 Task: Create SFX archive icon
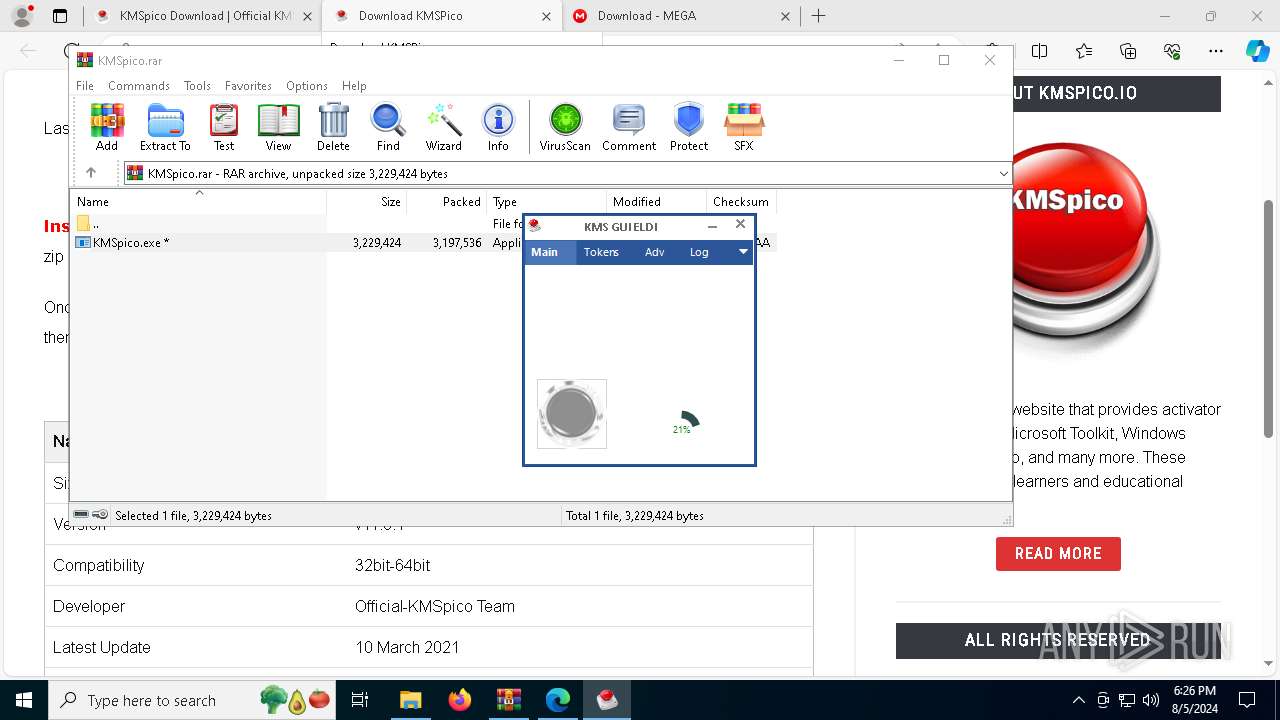click(x=744, y=127)
